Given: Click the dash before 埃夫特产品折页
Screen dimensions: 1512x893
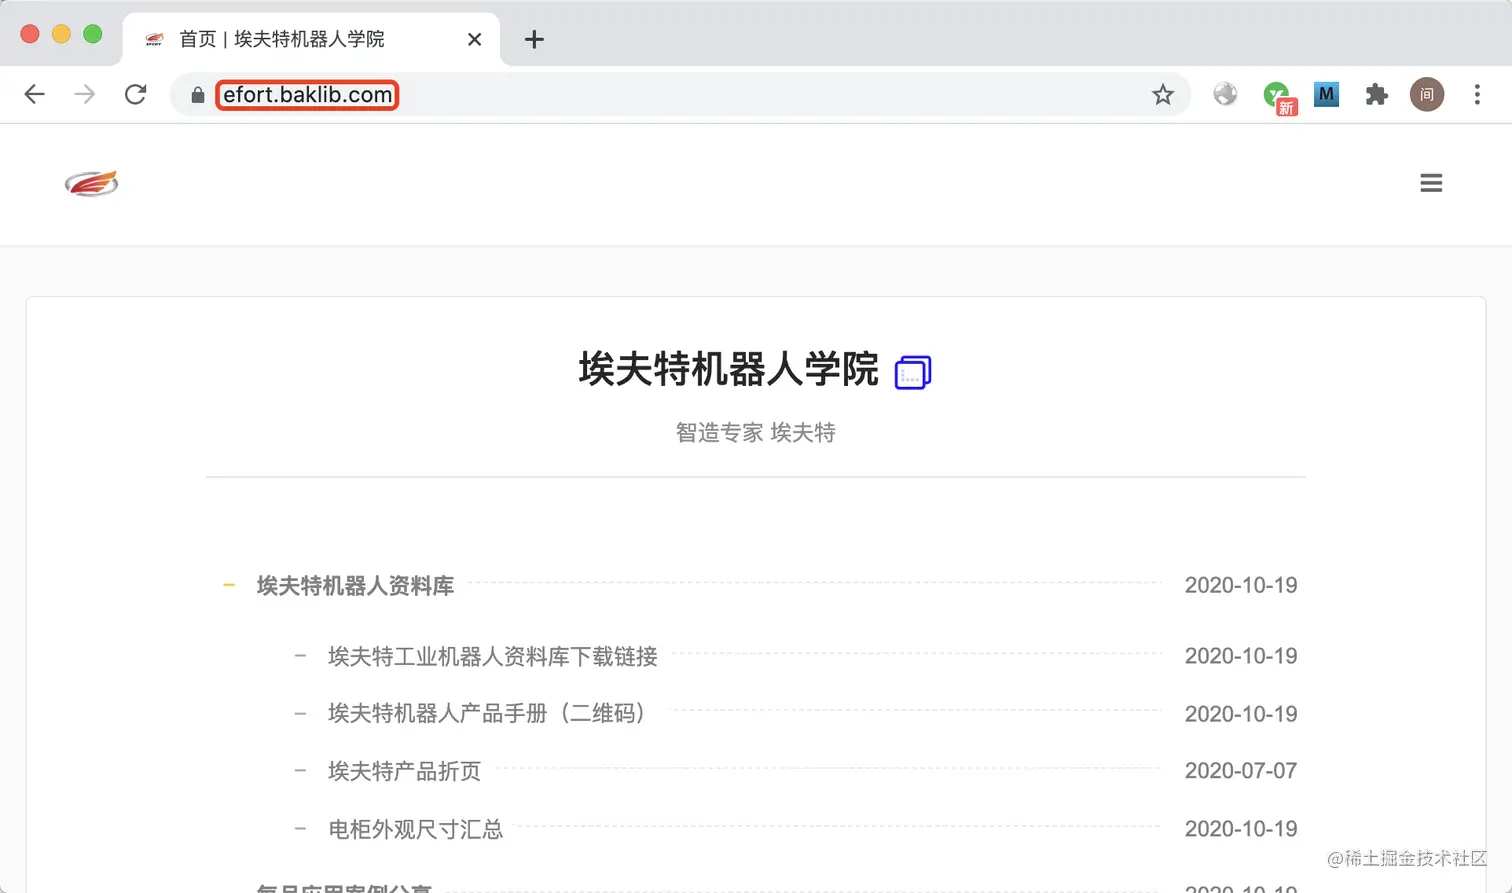Looking at the screenshot, I should 300,771.
